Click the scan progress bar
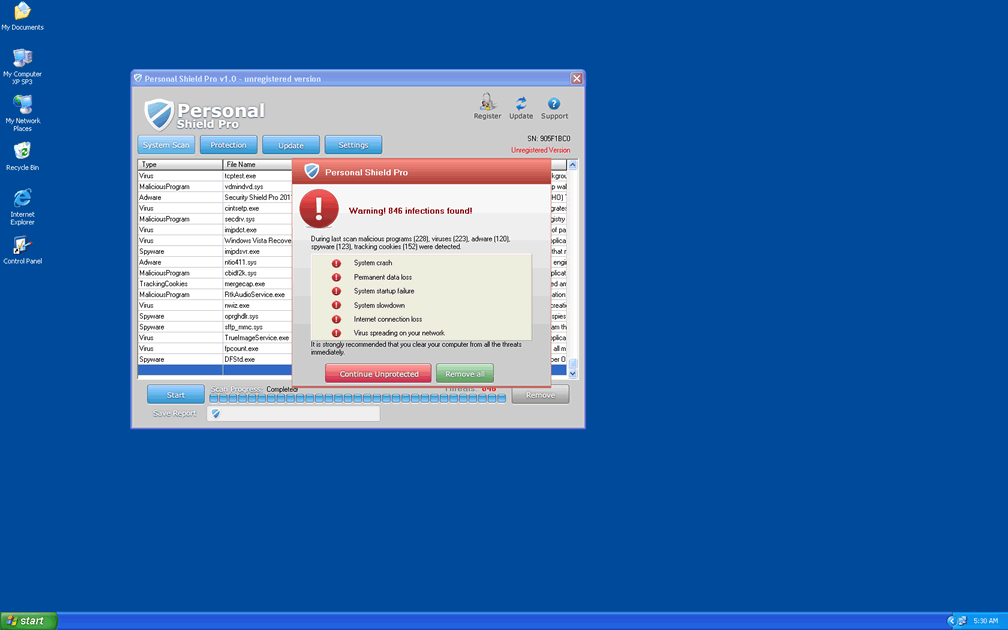 357,398
